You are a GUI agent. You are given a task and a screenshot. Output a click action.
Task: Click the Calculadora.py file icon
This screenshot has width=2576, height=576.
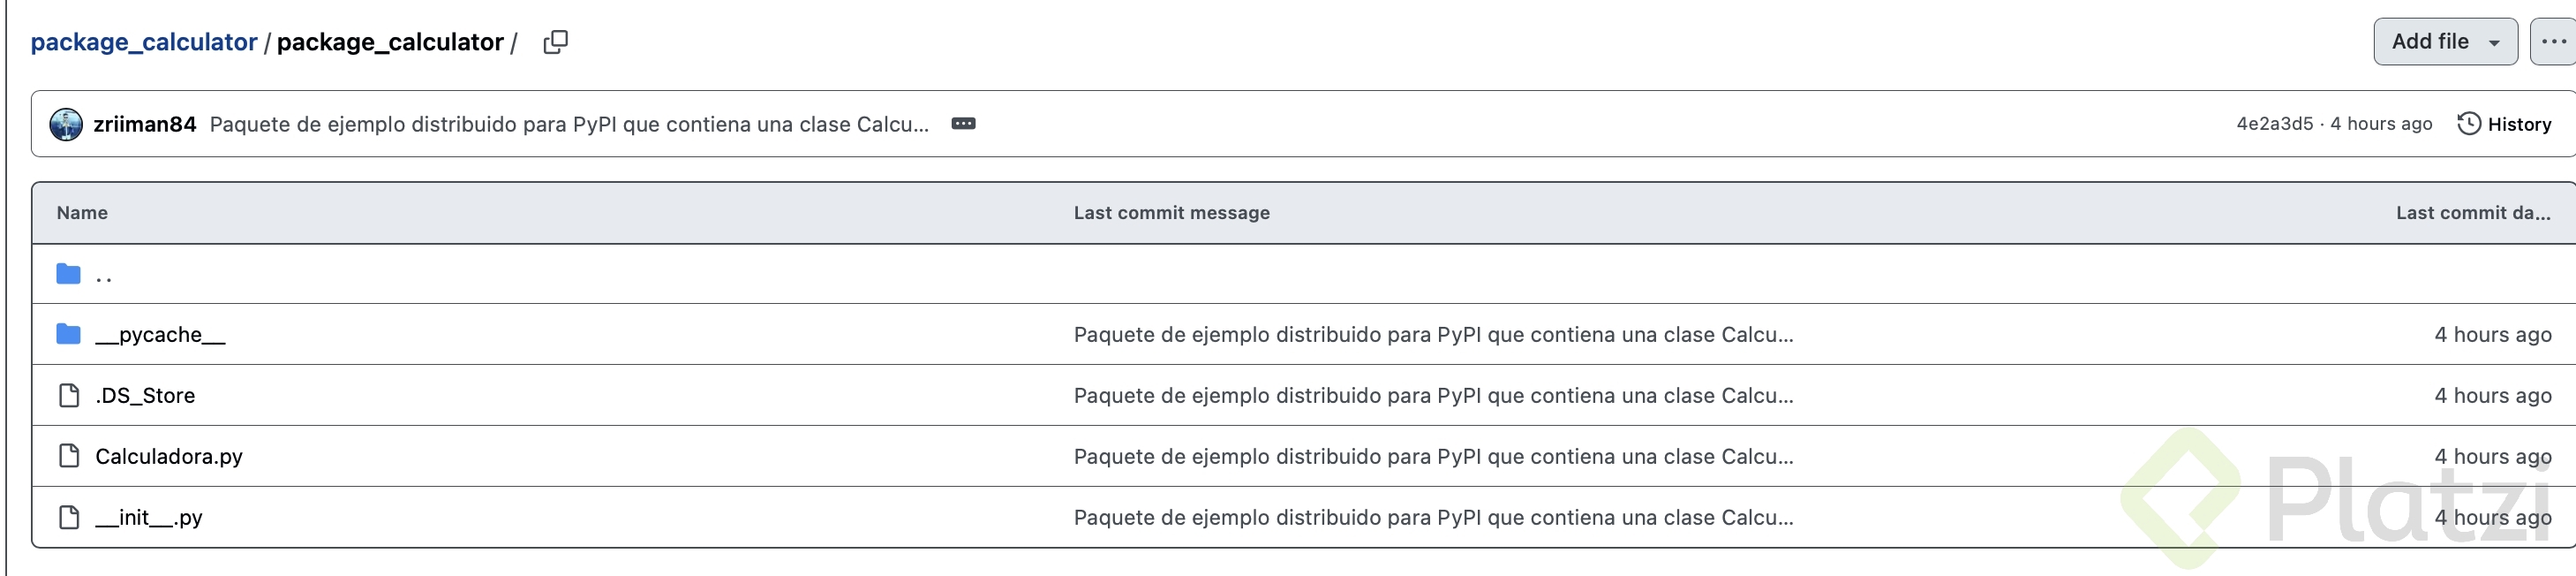(68, 456)
